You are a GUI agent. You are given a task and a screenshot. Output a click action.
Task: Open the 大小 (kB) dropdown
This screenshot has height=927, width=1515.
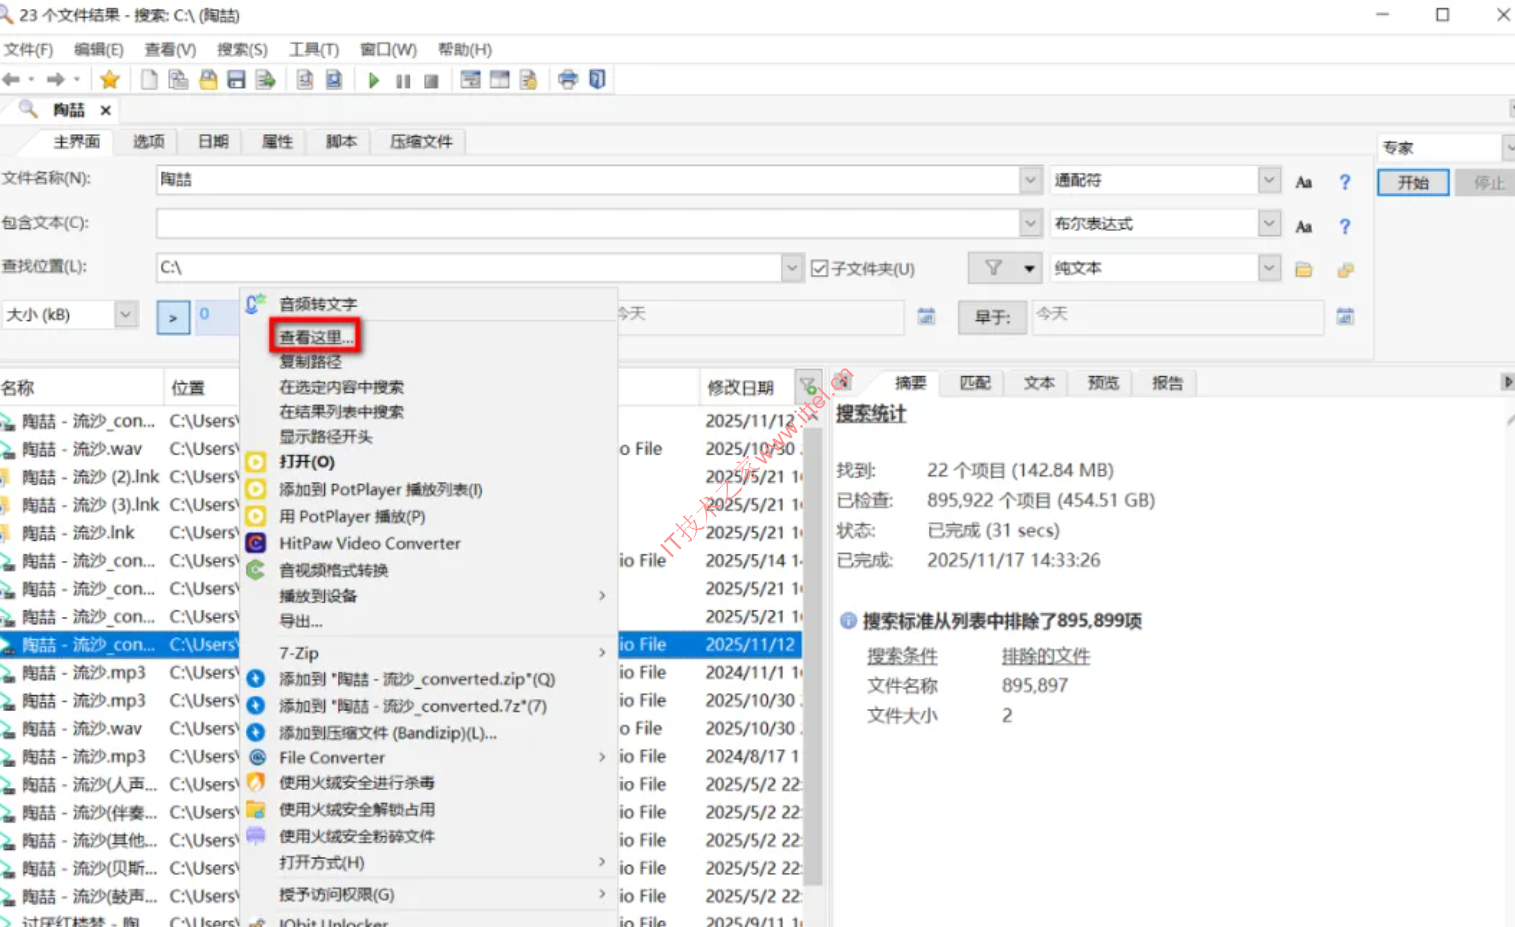click(x=125, y=315)
